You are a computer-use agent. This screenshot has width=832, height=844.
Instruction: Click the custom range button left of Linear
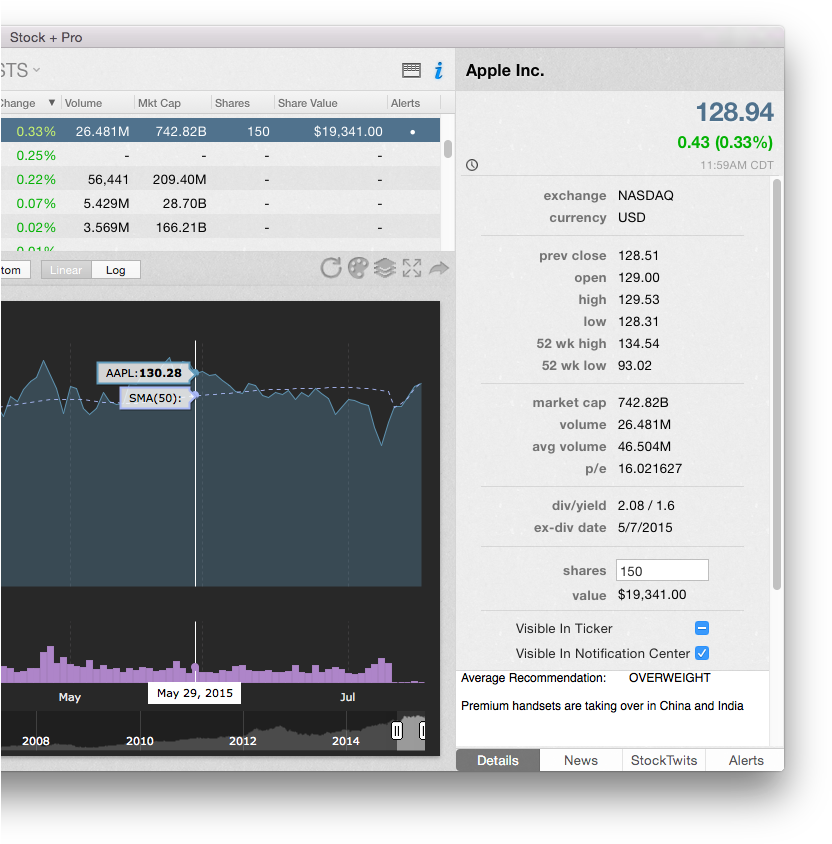(15, 270)
